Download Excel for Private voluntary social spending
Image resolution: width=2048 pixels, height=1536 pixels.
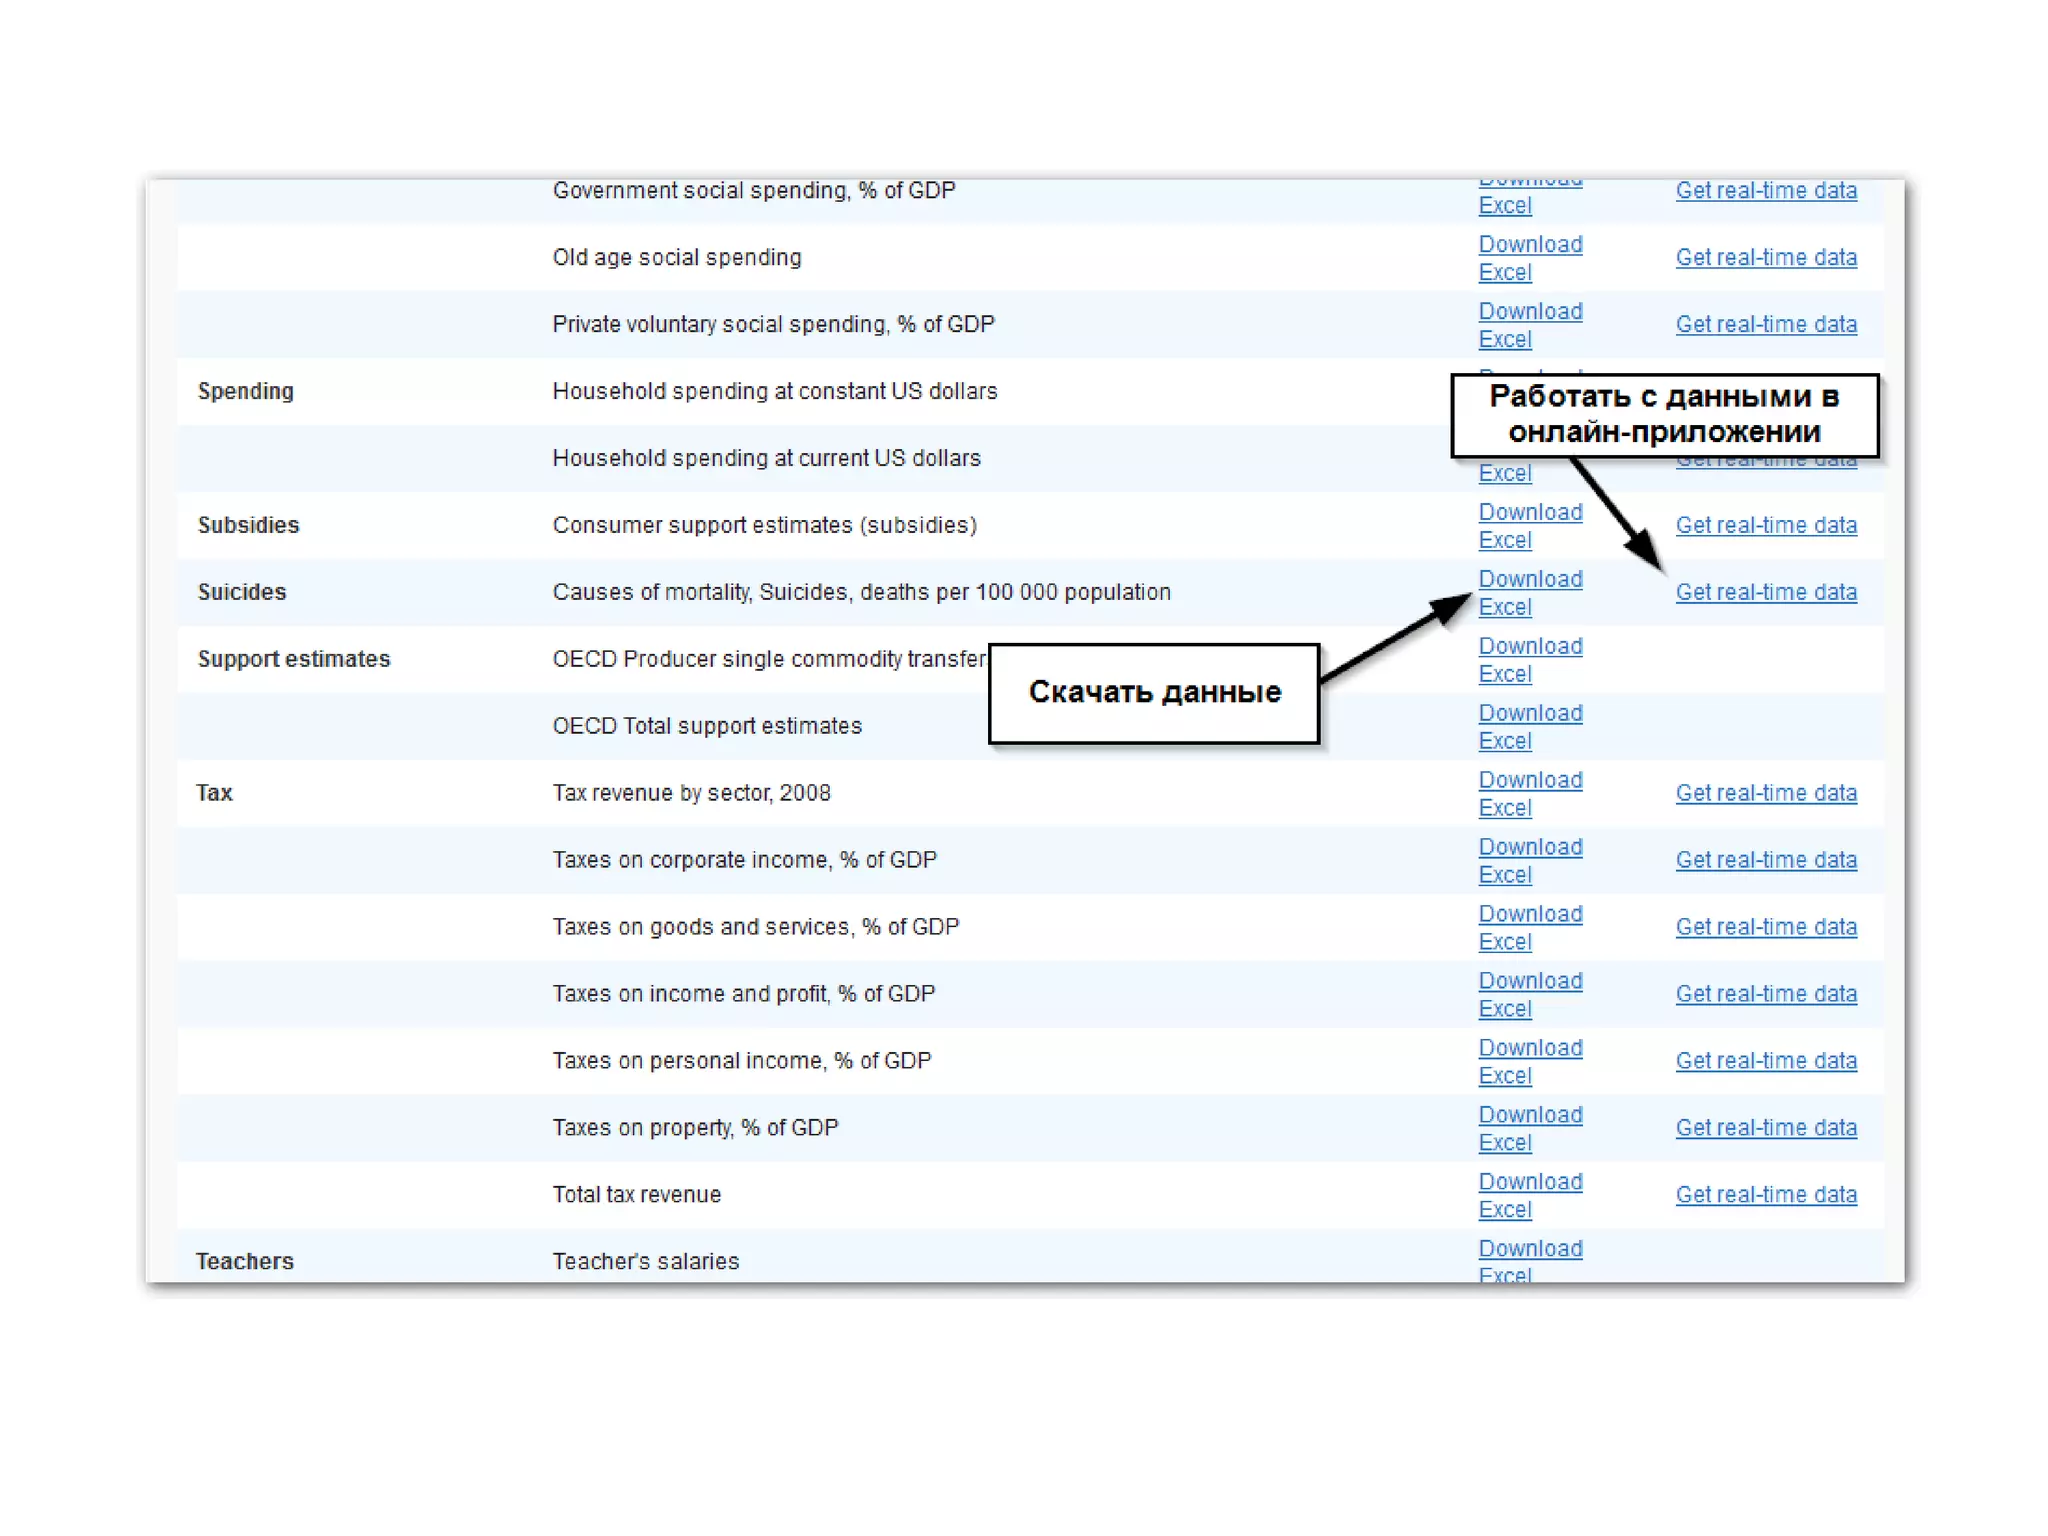pyautogui.click(x=1529, y=312)
